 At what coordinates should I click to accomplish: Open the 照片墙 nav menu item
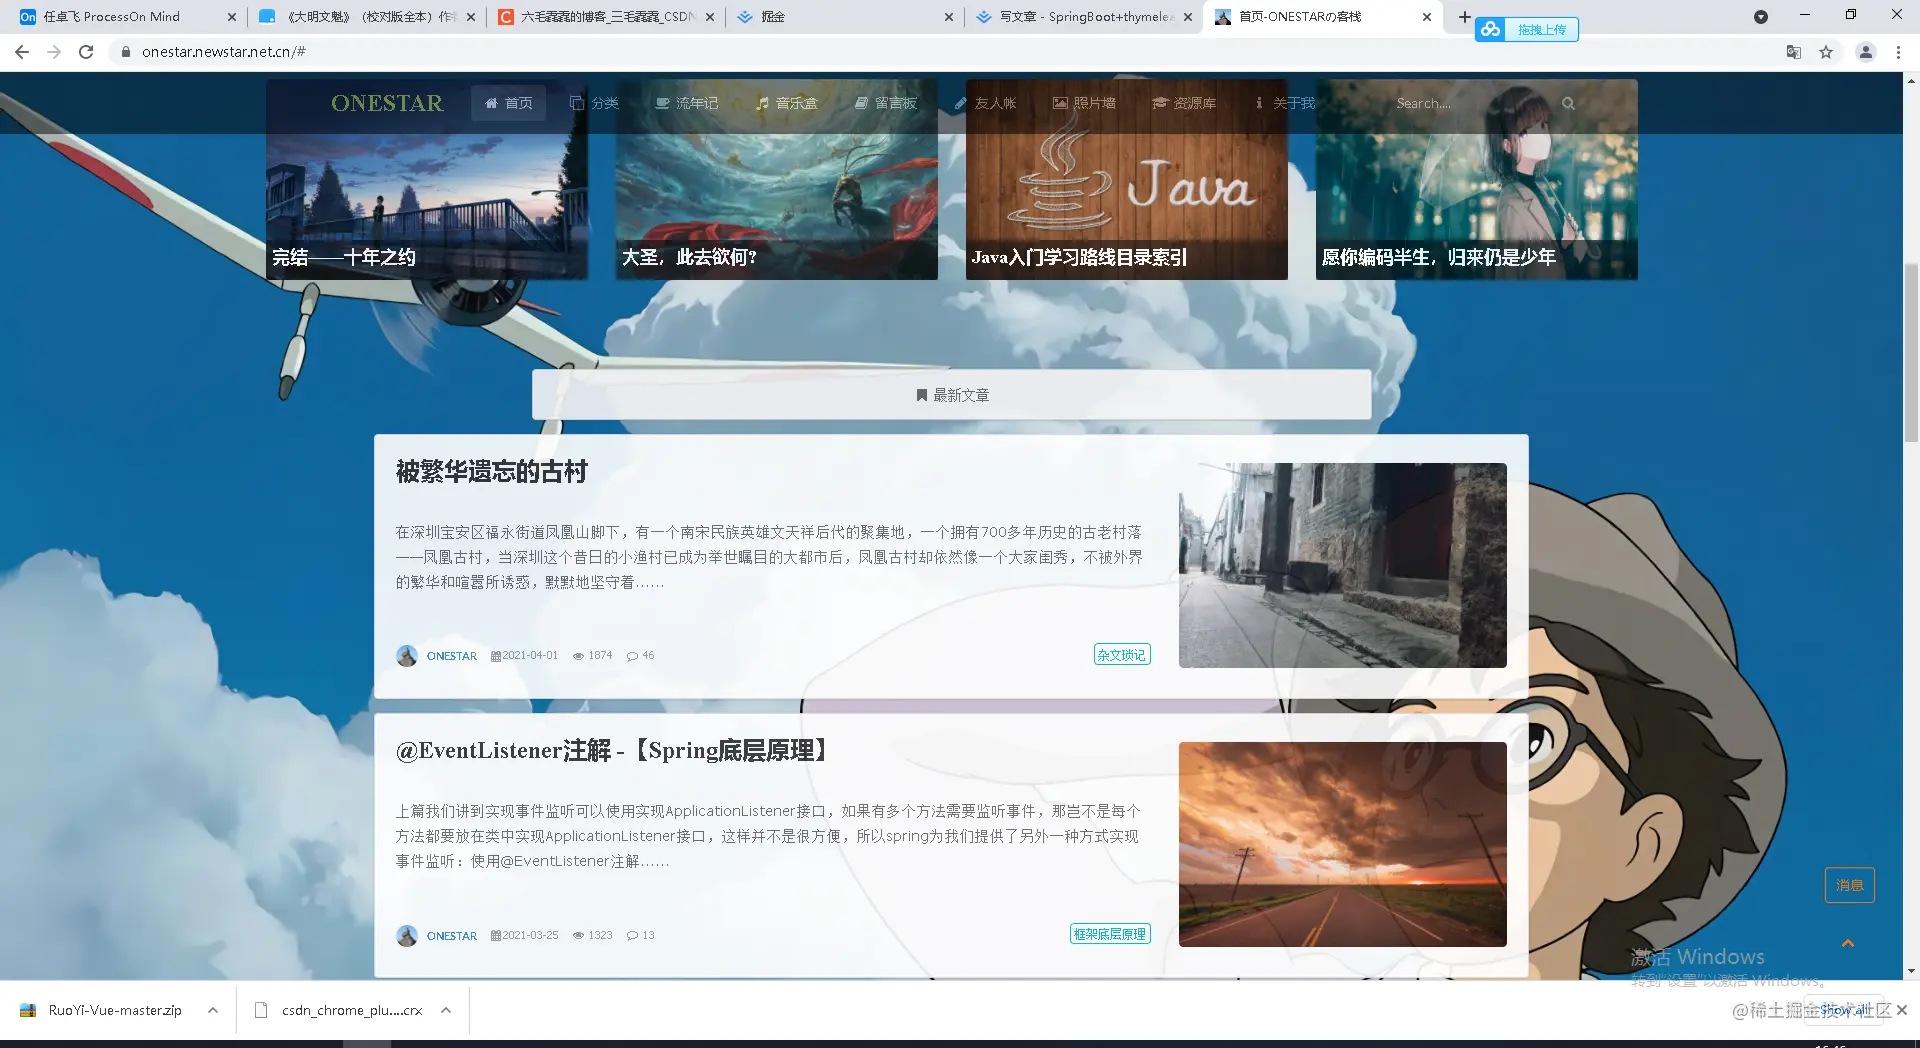click(x=1084, y=103)
